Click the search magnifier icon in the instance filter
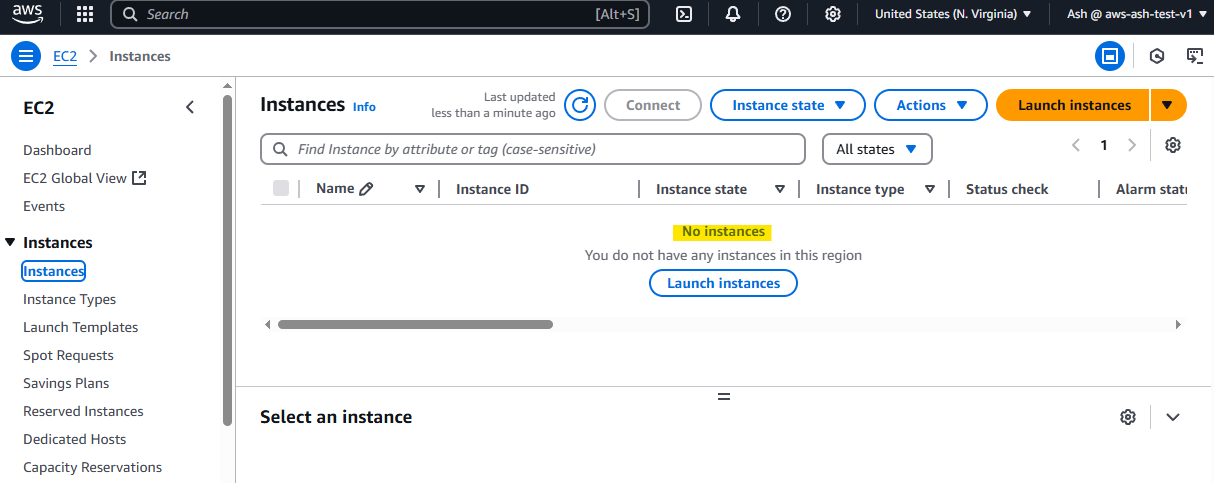The width and height of the screenshot is (1214, 483). pyautogui.click(x=279, y=149)
